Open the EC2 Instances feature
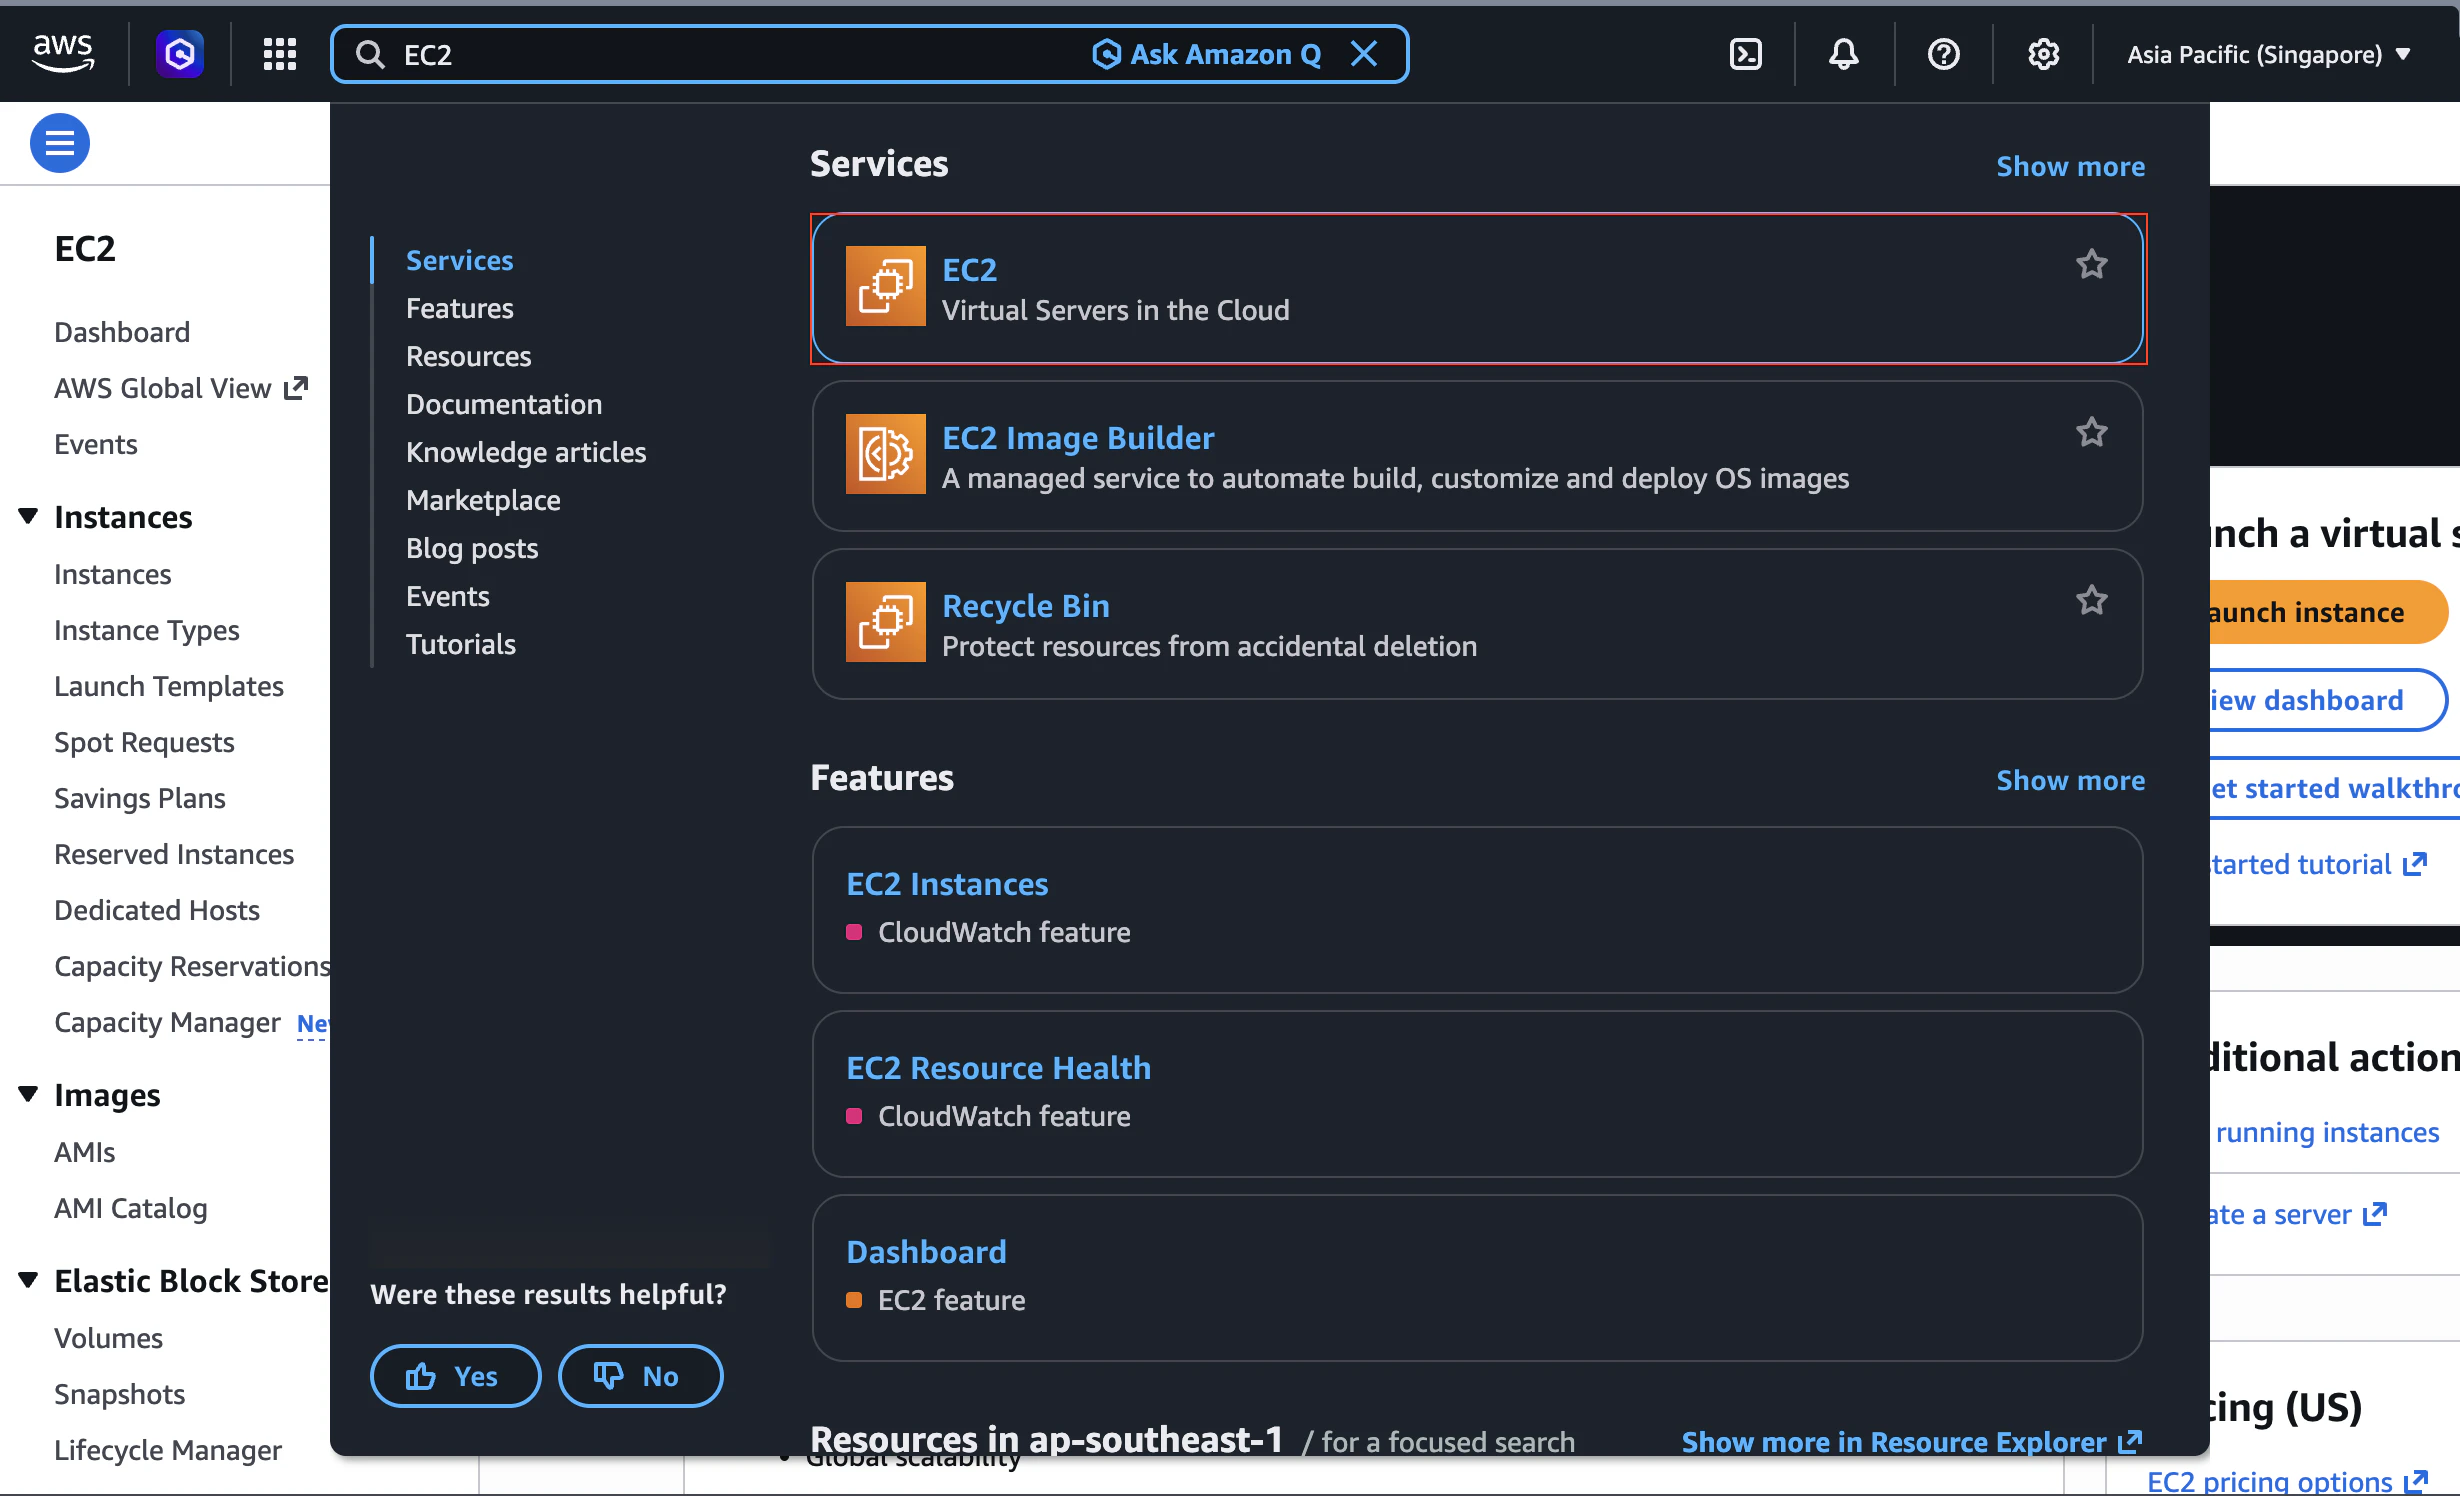Viewport: 2460px width, 1496px height. tap(947, 884)
